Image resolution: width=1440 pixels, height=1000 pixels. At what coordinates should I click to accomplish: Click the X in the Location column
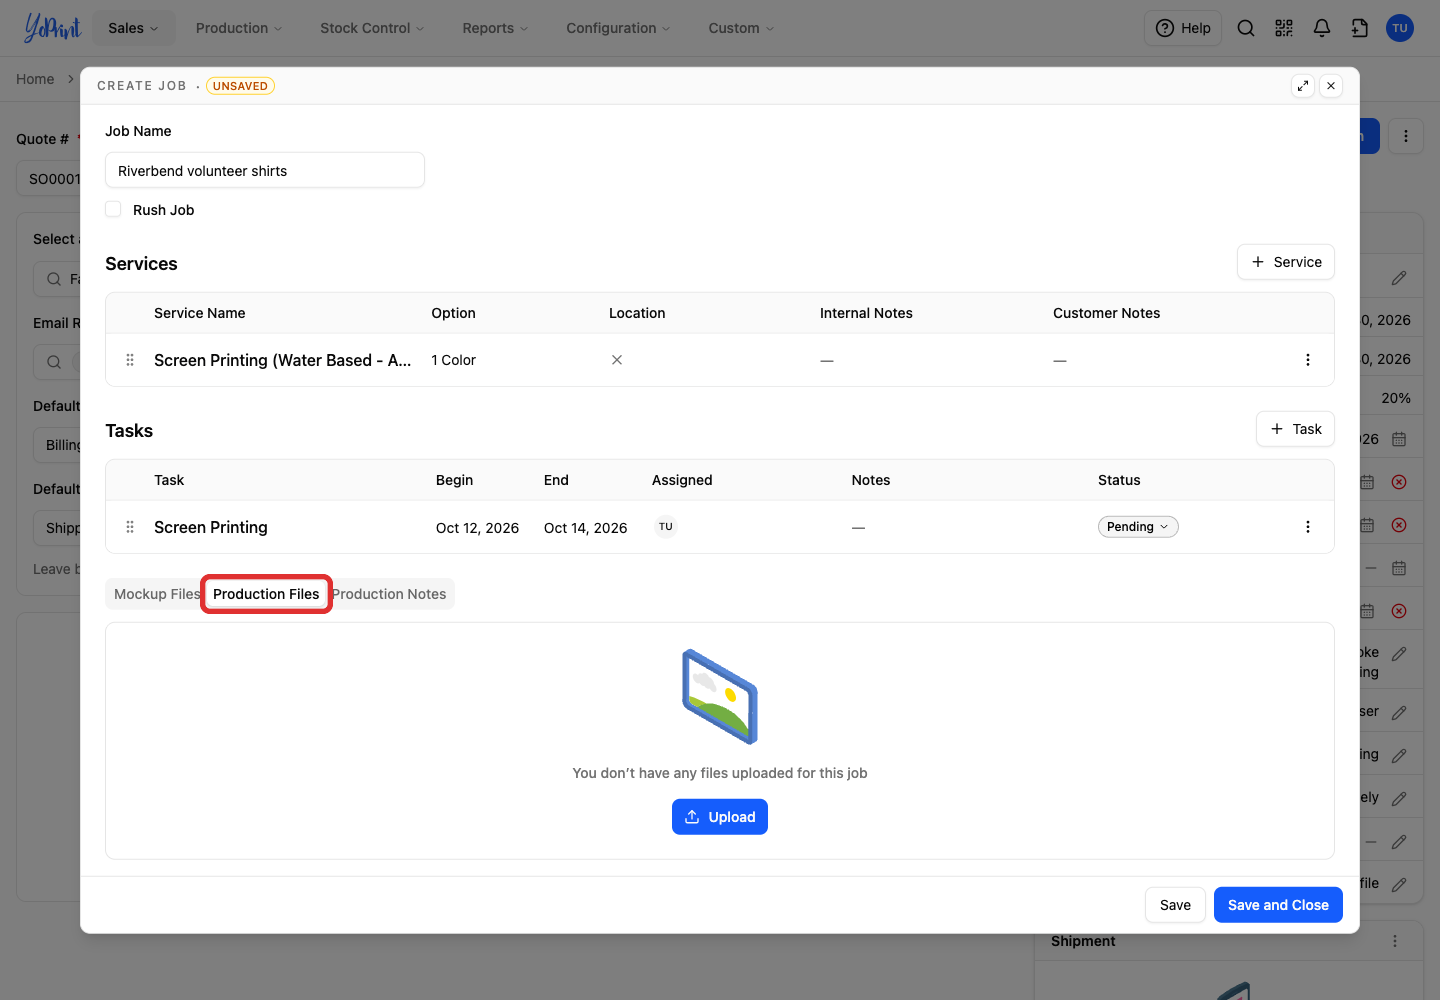click(617, 360)
